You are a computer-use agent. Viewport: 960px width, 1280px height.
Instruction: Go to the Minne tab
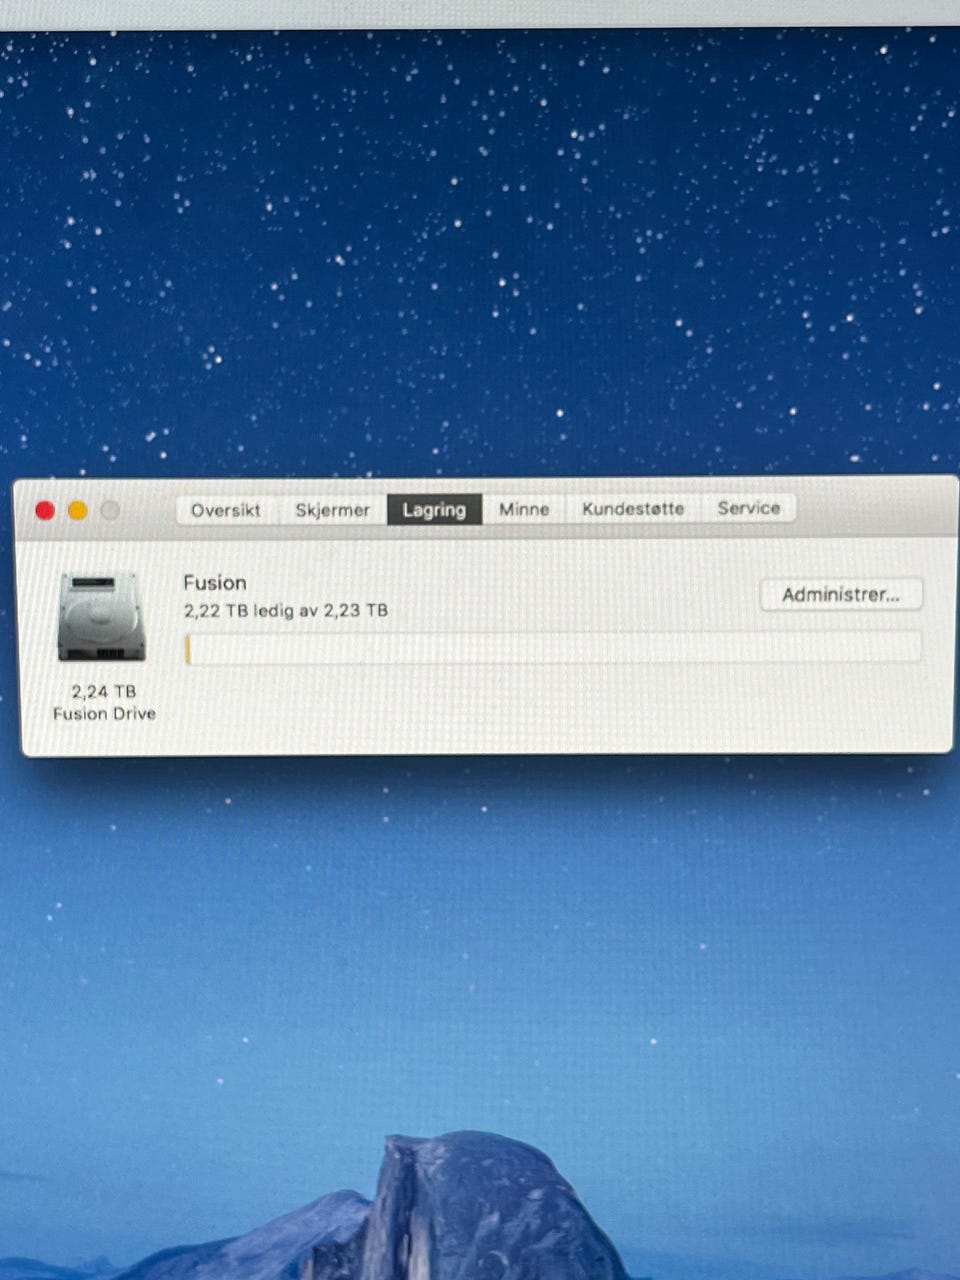pos(524,509)
